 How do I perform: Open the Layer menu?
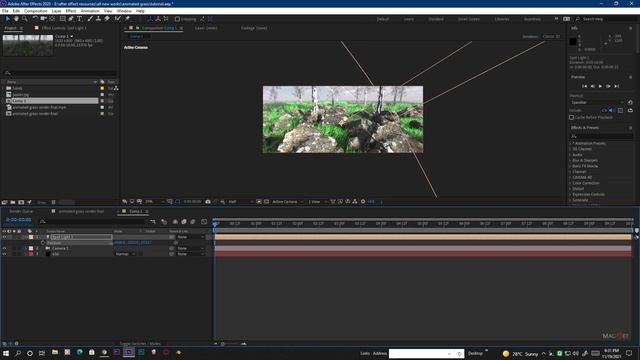click(56, 11)
